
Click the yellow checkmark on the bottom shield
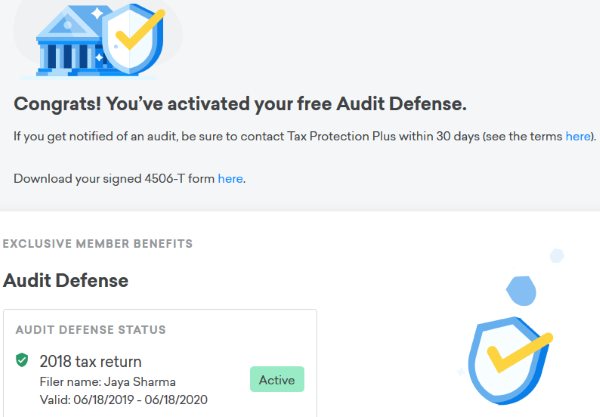click(518, 355)
